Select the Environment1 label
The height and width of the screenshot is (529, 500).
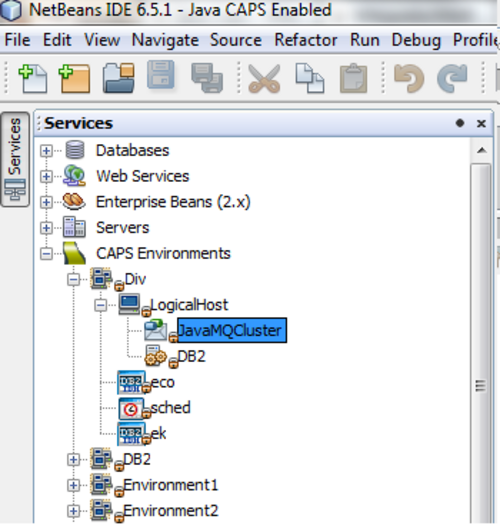pos(171,485)
